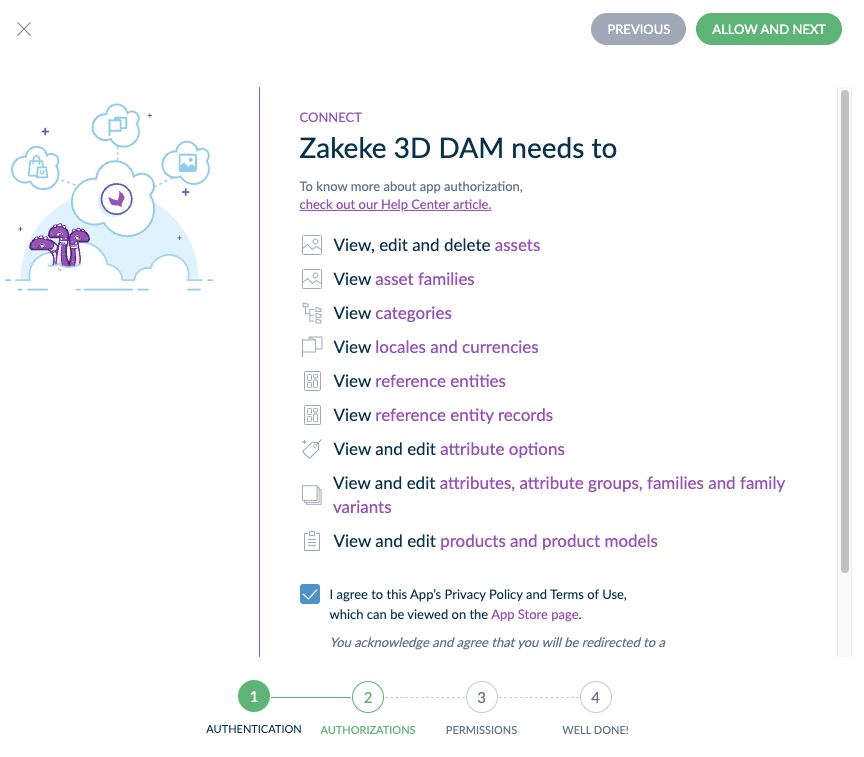Go back with Previous button
Screen dimensions: 864x757
(638, 29)
